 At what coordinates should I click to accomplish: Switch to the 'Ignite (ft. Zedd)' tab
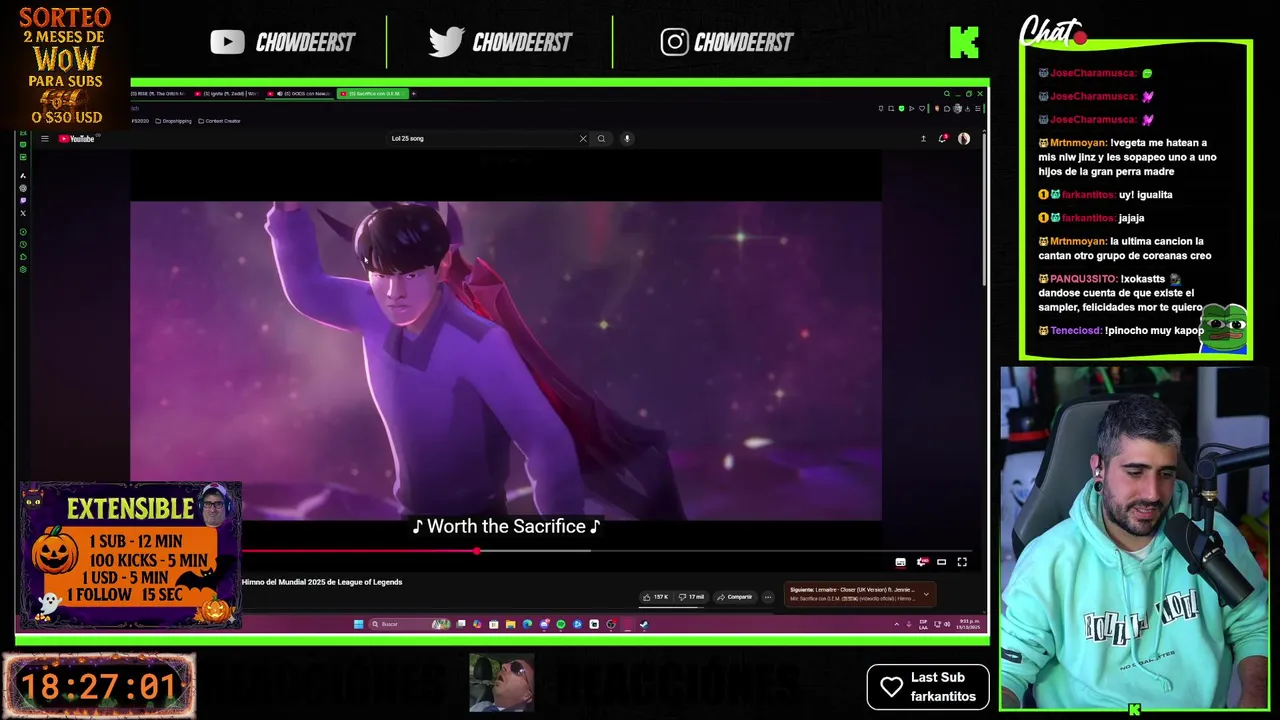click(227, 93)
